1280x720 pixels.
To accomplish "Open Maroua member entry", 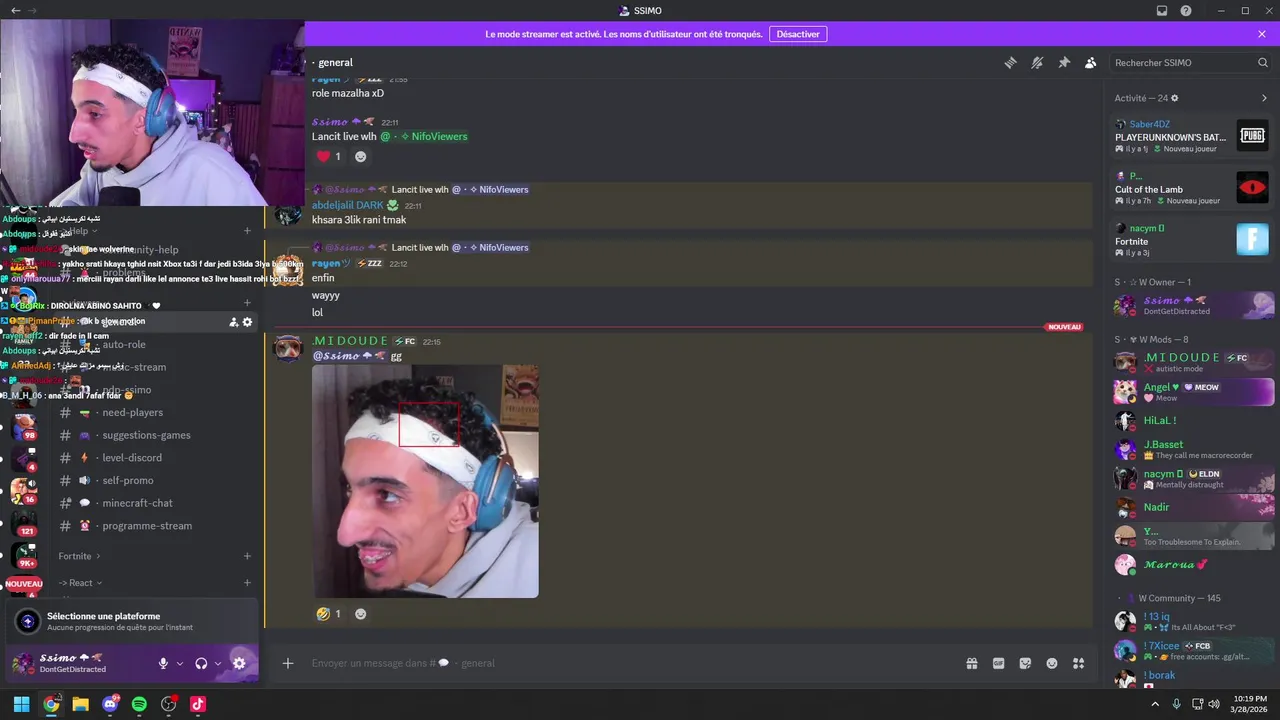I will 1194,564.
